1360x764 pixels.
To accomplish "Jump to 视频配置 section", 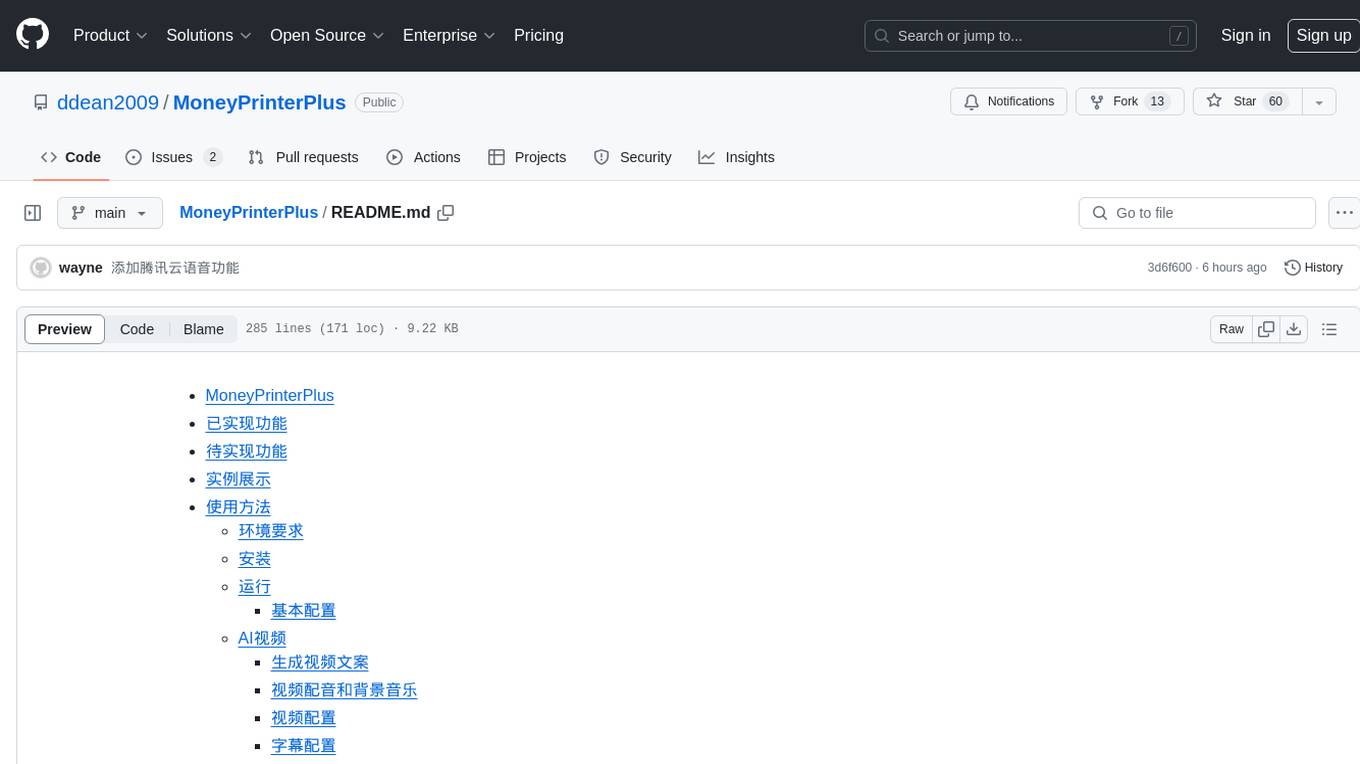I will pyautogui.click(x=303, y=718).
